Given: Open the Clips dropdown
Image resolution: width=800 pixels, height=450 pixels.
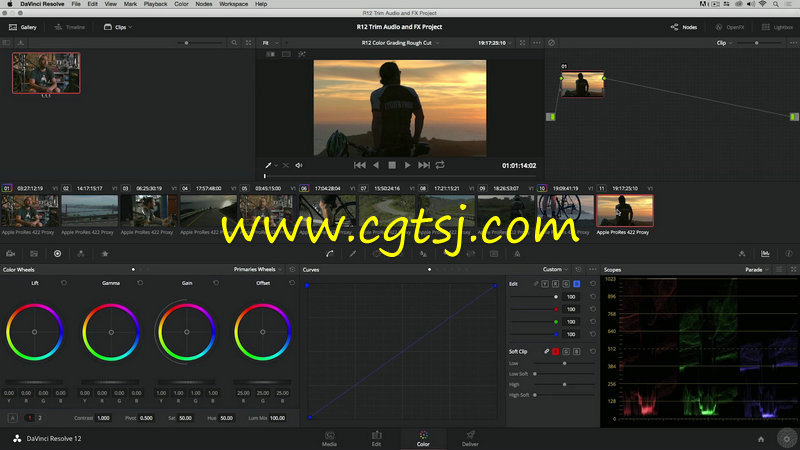Looking at the screenshot, I should pos(118,27).
